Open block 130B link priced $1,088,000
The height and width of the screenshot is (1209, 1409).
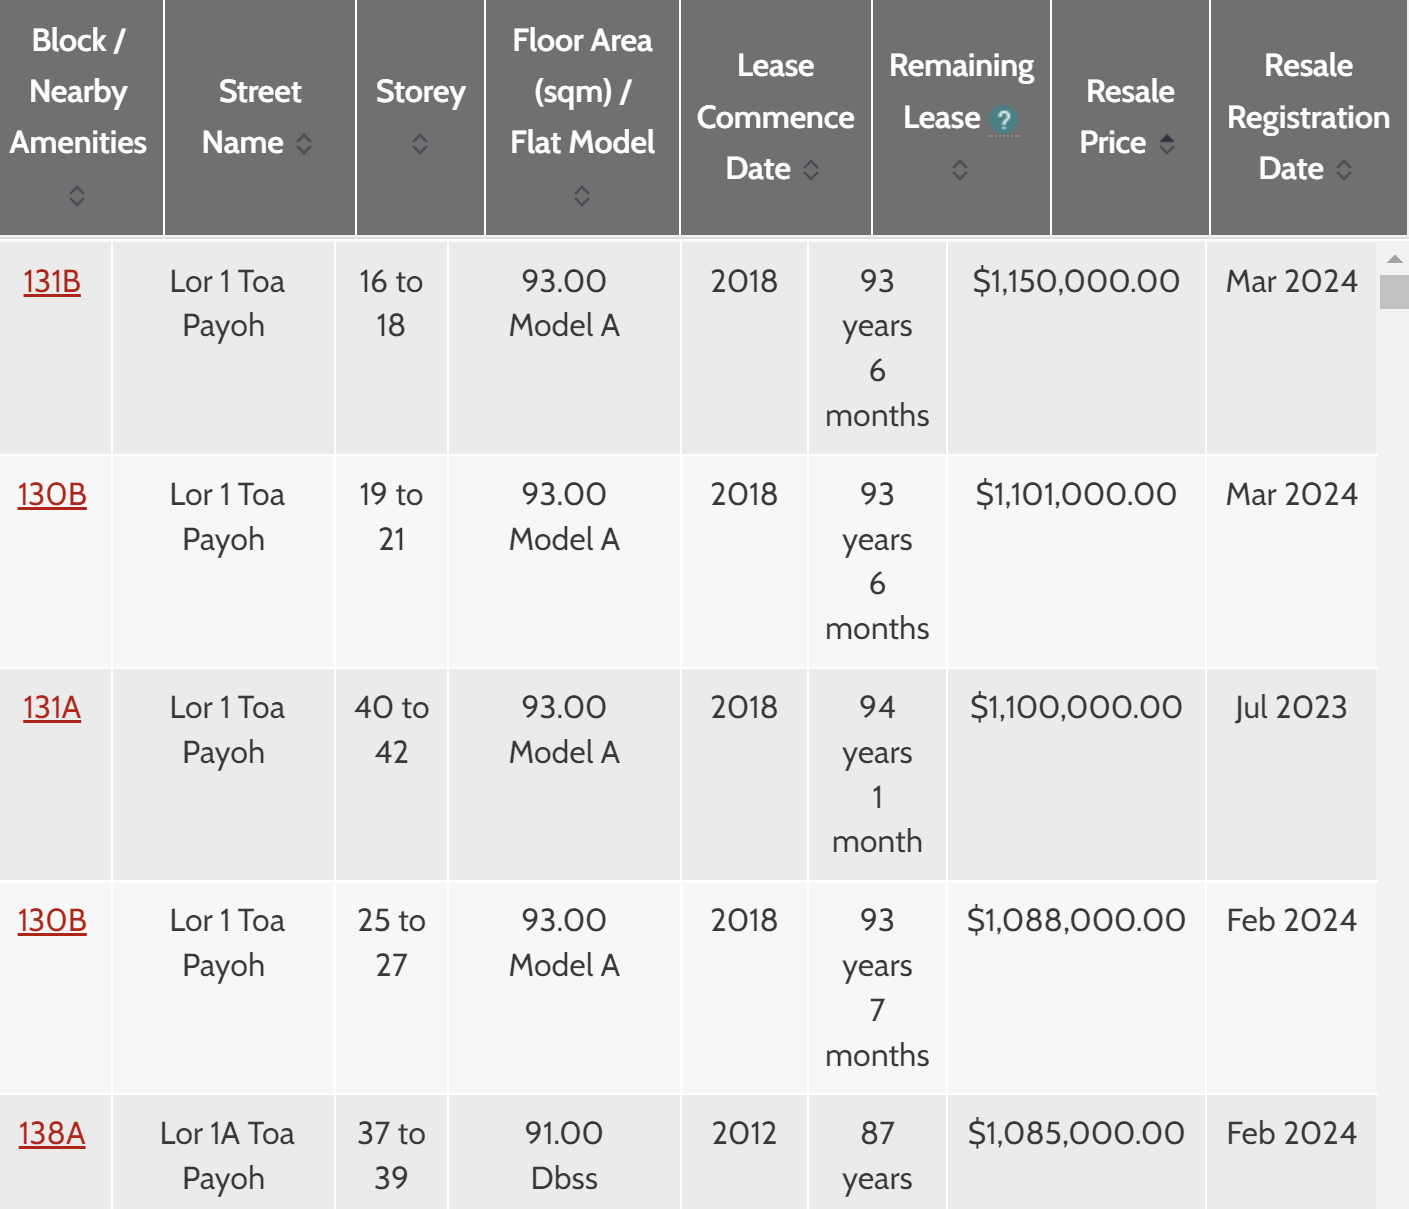coord(52,921)
